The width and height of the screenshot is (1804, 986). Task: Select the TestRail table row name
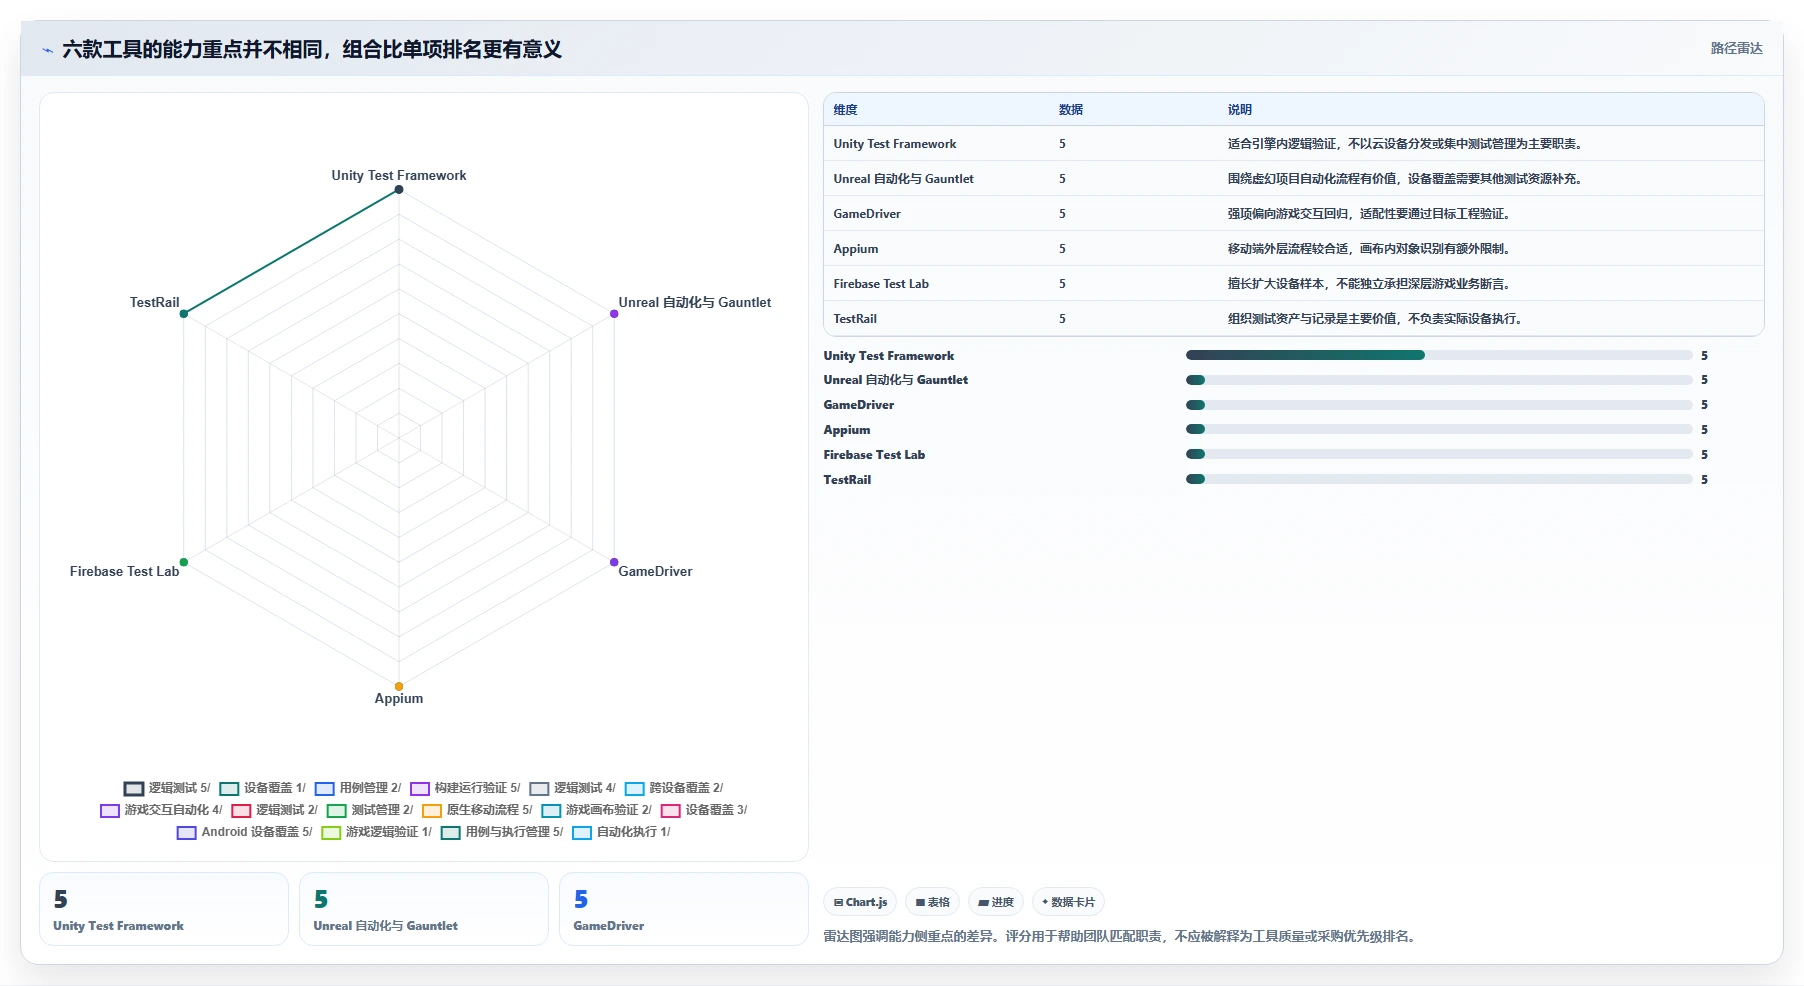point(855,319)
